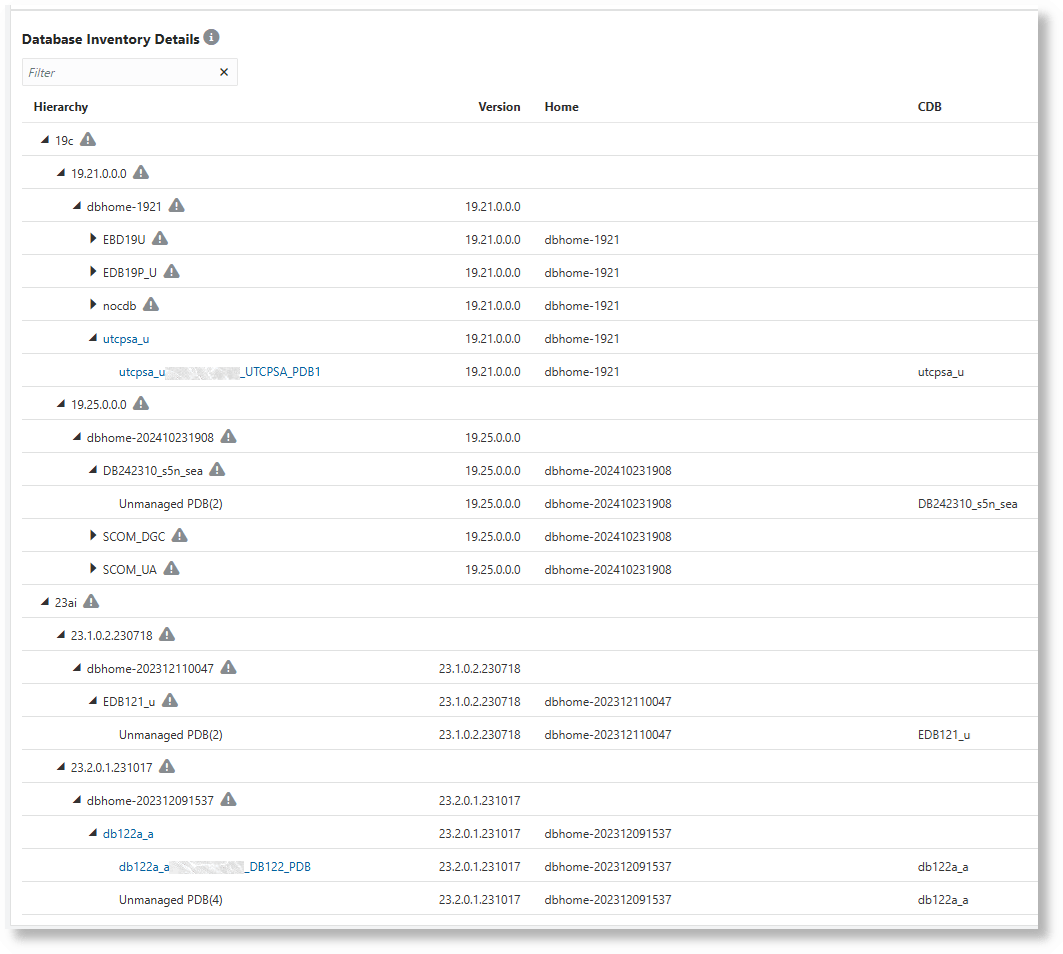The width and height of the screenshot is (1063, 954).
Task: Select the Unmanaged PDB(4) row
Action: 171,900
